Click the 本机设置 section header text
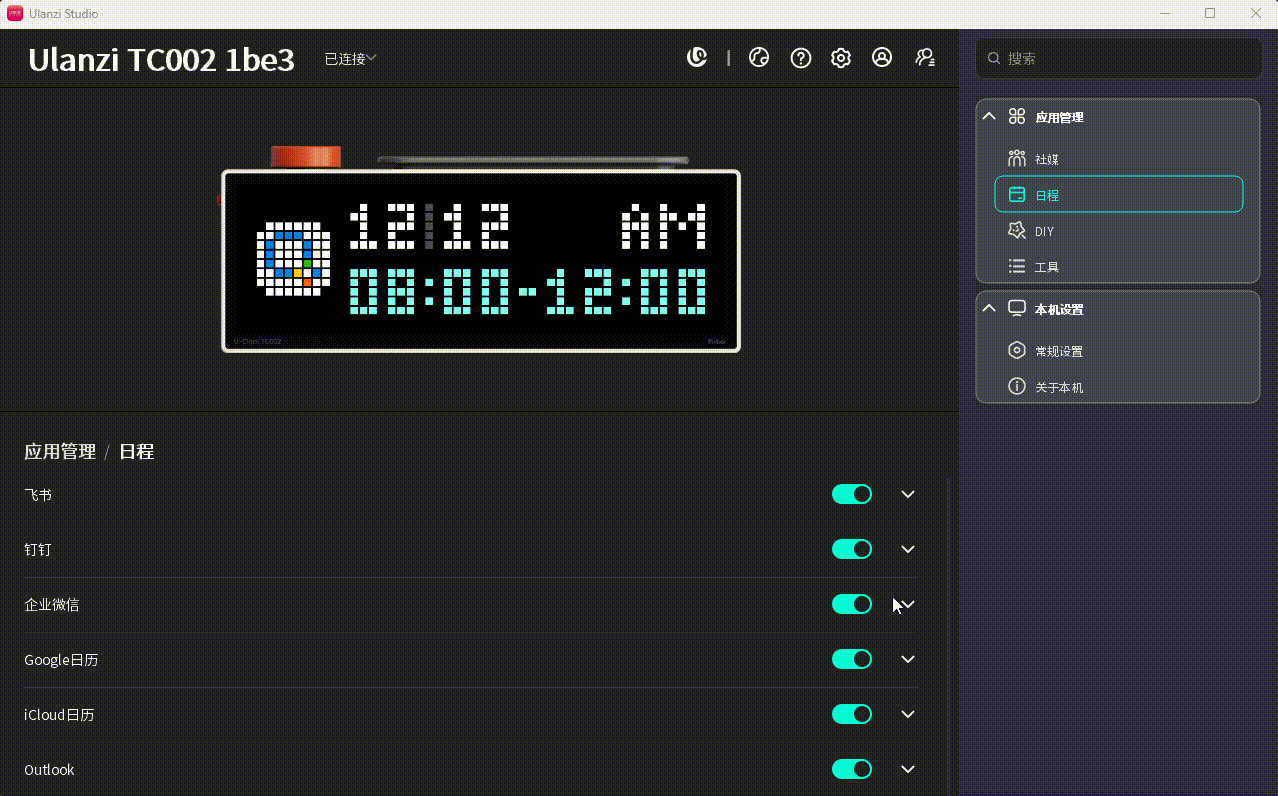The height and width of the screenshot is (796, 1278). [x=1059, y=309]
